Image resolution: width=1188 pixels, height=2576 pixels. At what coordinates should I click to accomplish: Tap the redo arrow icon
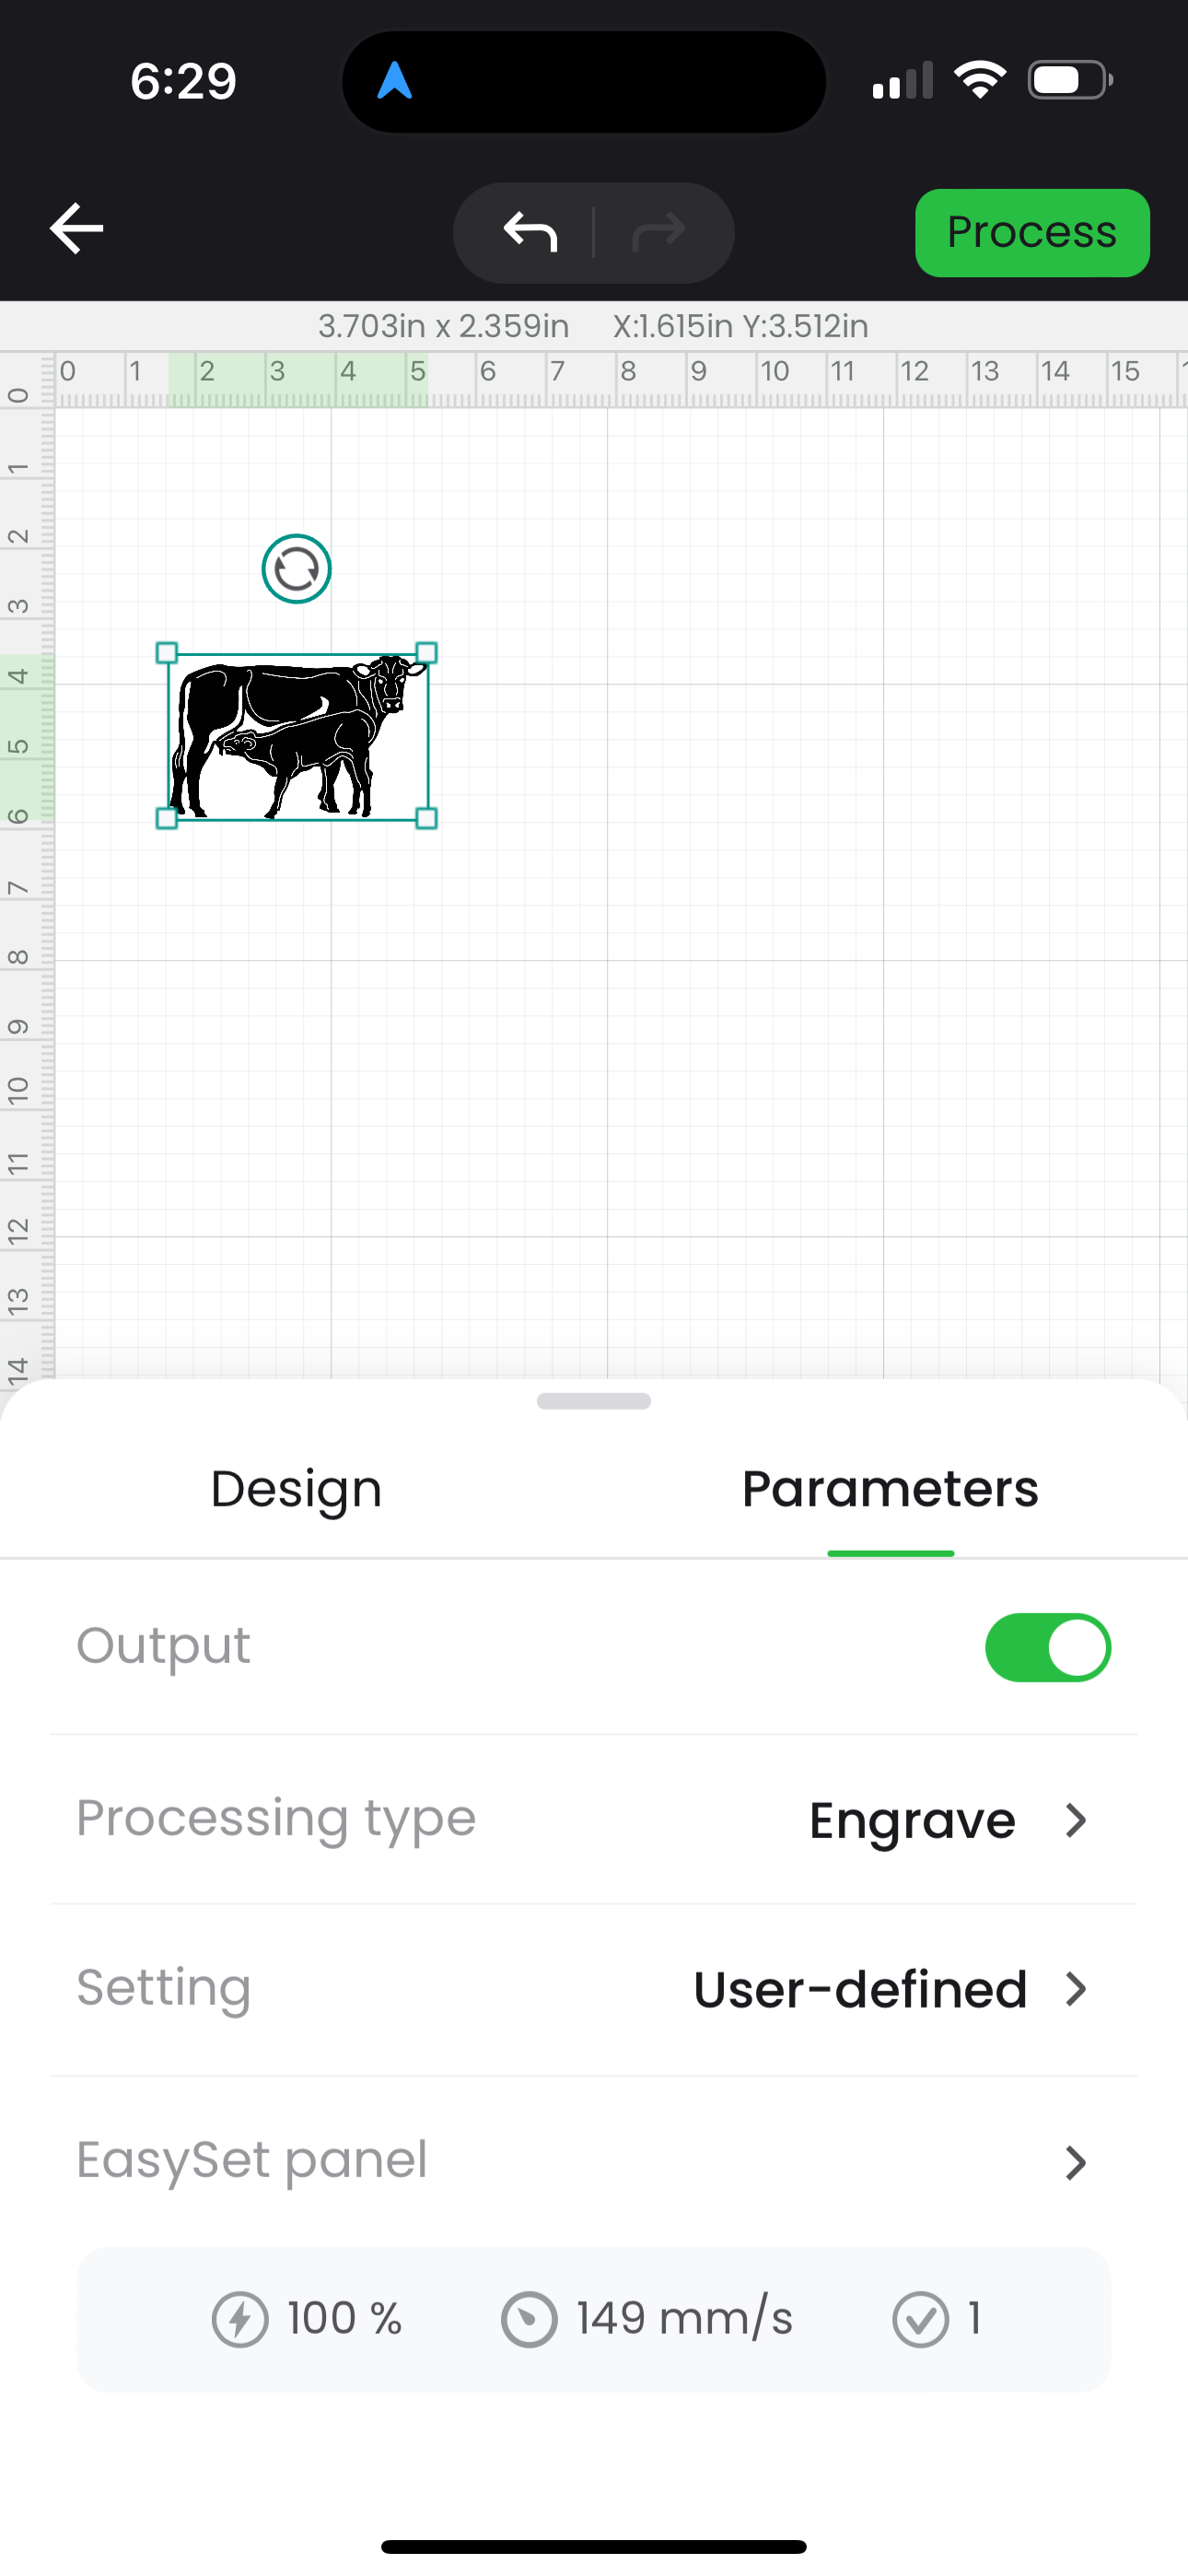[659, 232]
